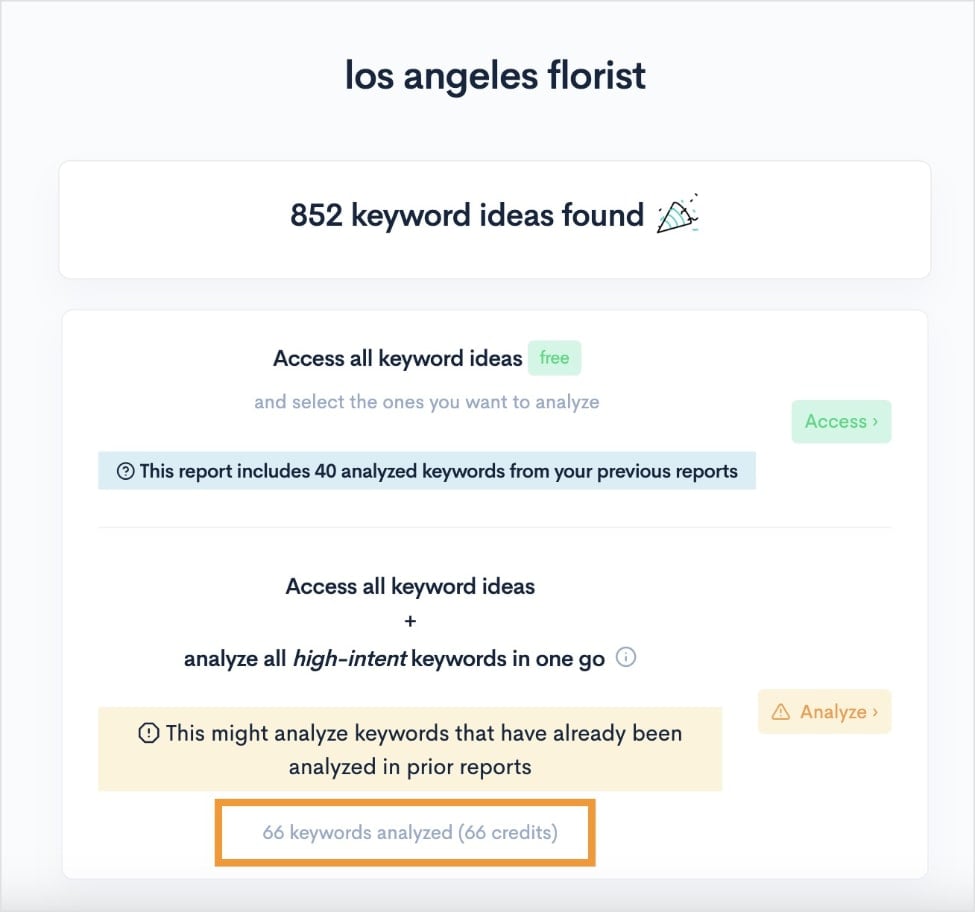The height and width of the screenshot is (912, 975).
Task: Click the yellow prior reports warning banner
Action: [x=408, y=746]
